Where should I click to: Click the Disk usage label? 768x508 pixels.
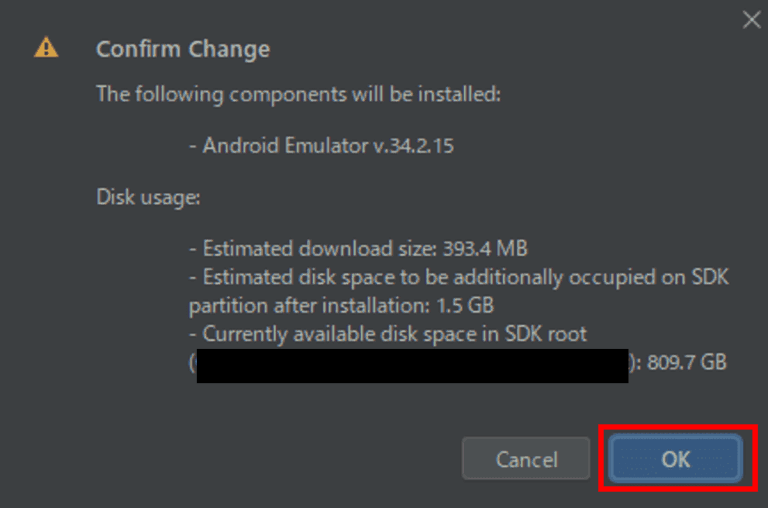click(149, 197)
